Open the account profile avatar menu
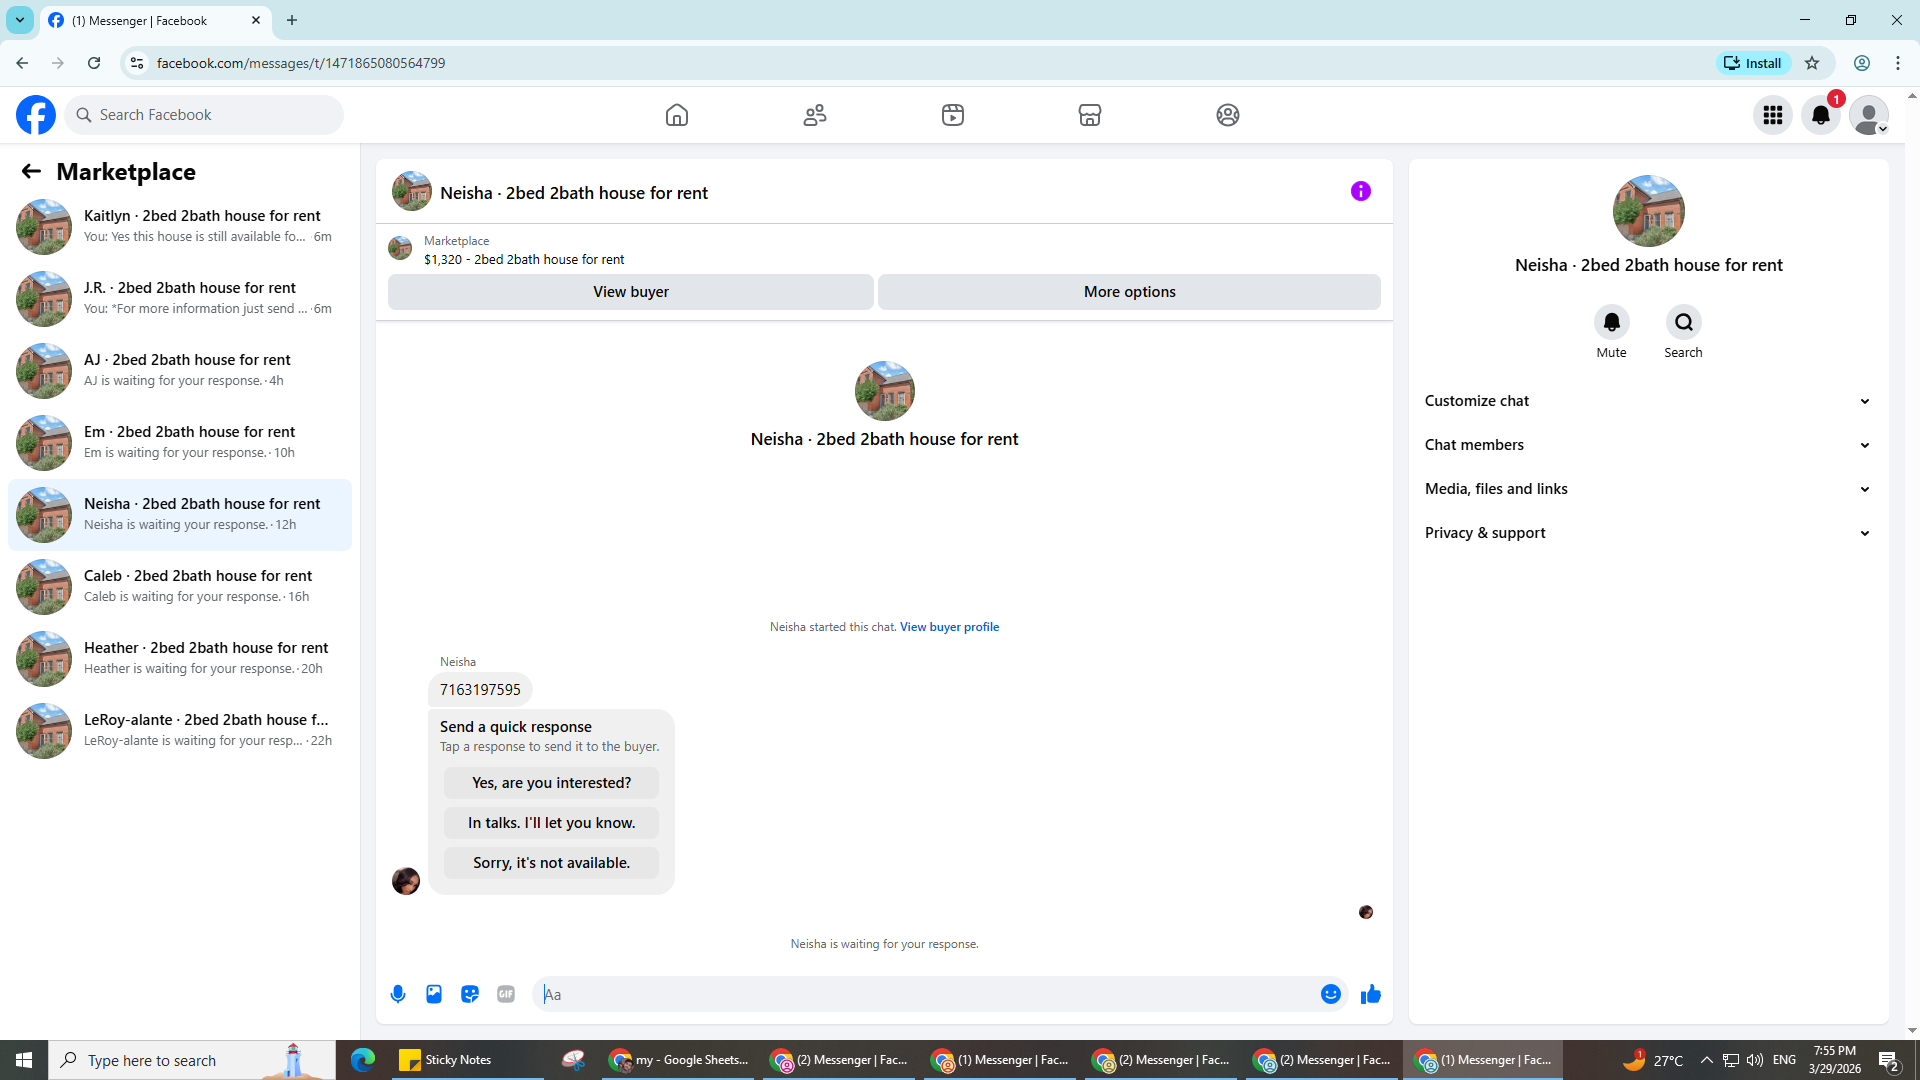 (x=1869, y=115)
